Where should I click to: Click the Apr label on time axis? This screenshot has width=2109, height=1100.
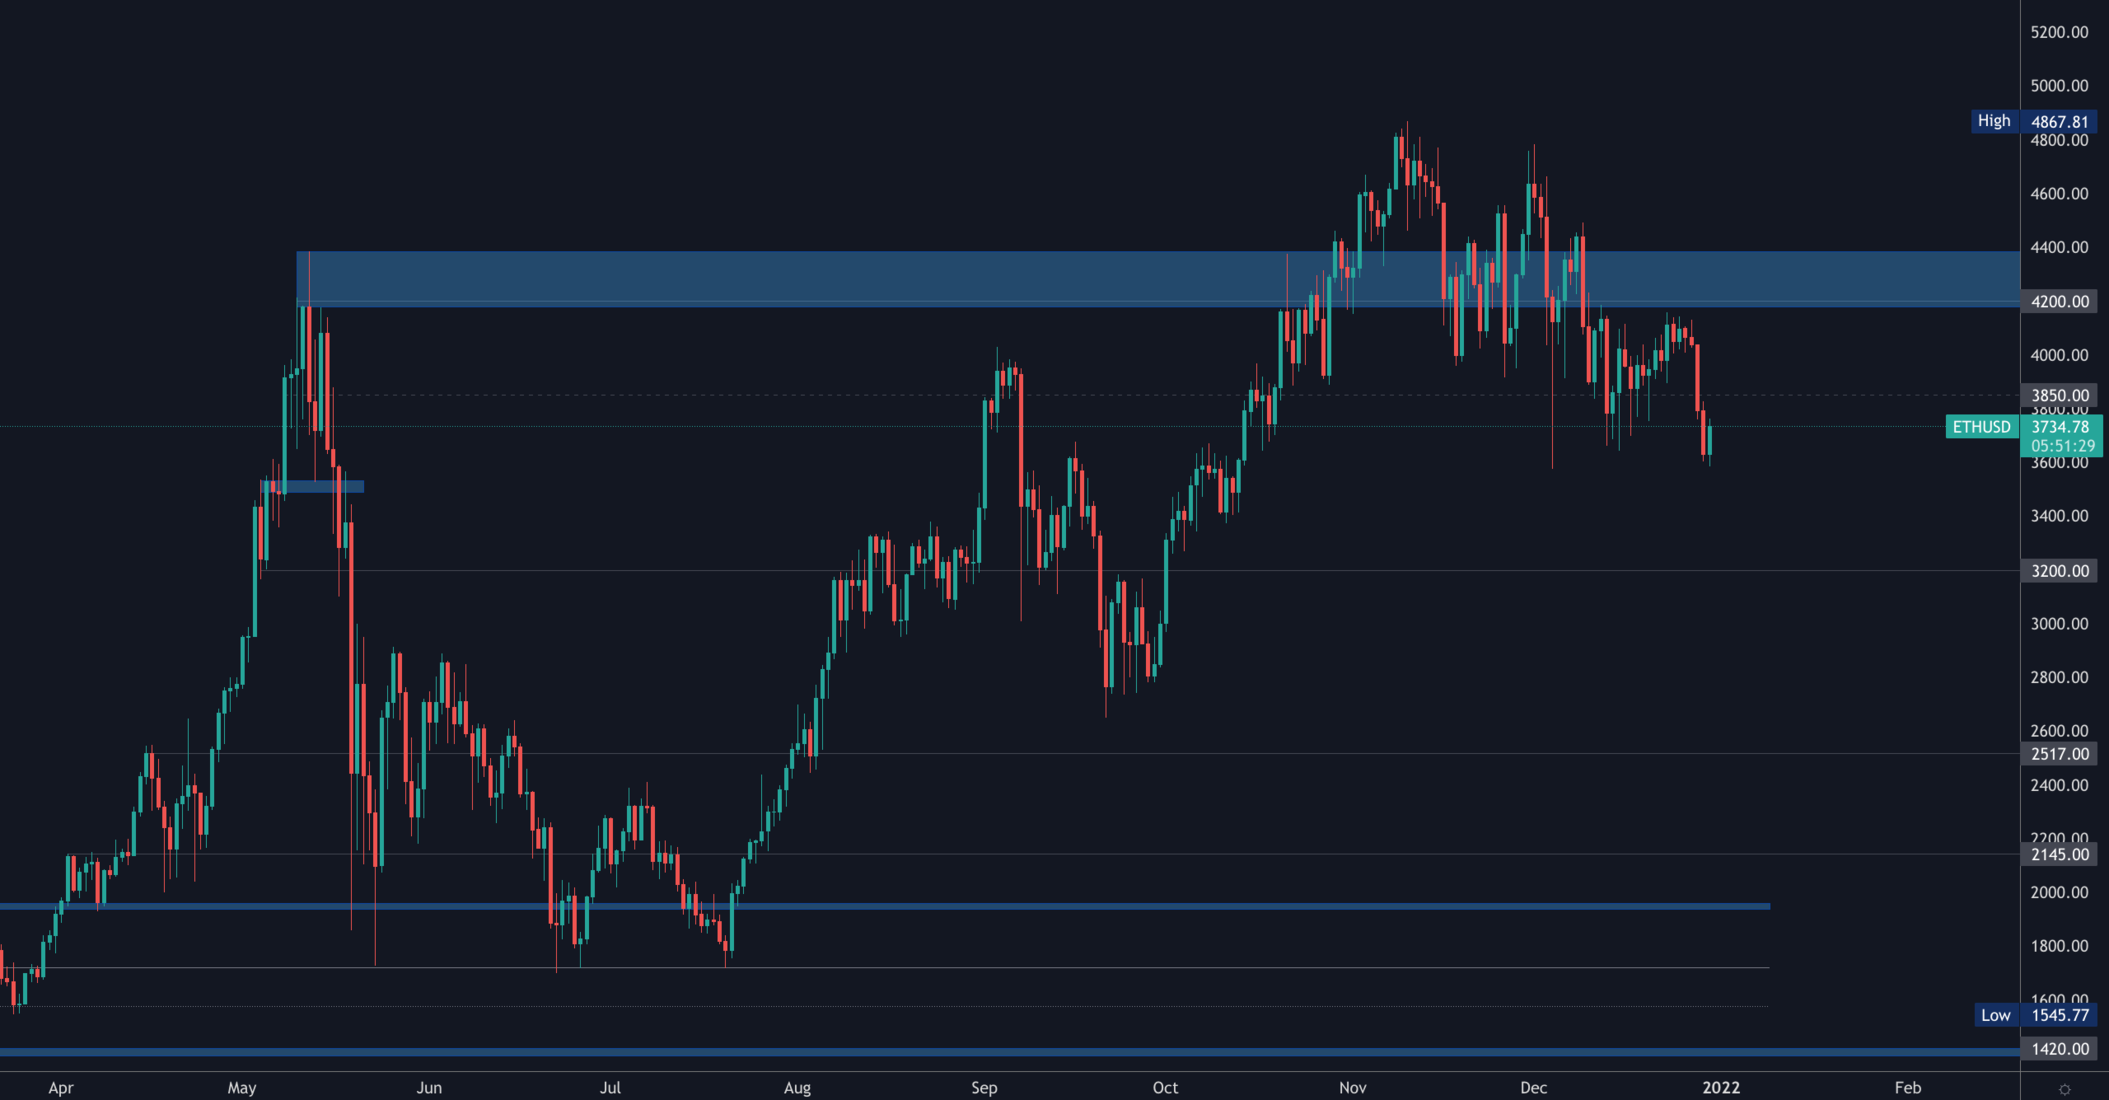(61, 1087)
